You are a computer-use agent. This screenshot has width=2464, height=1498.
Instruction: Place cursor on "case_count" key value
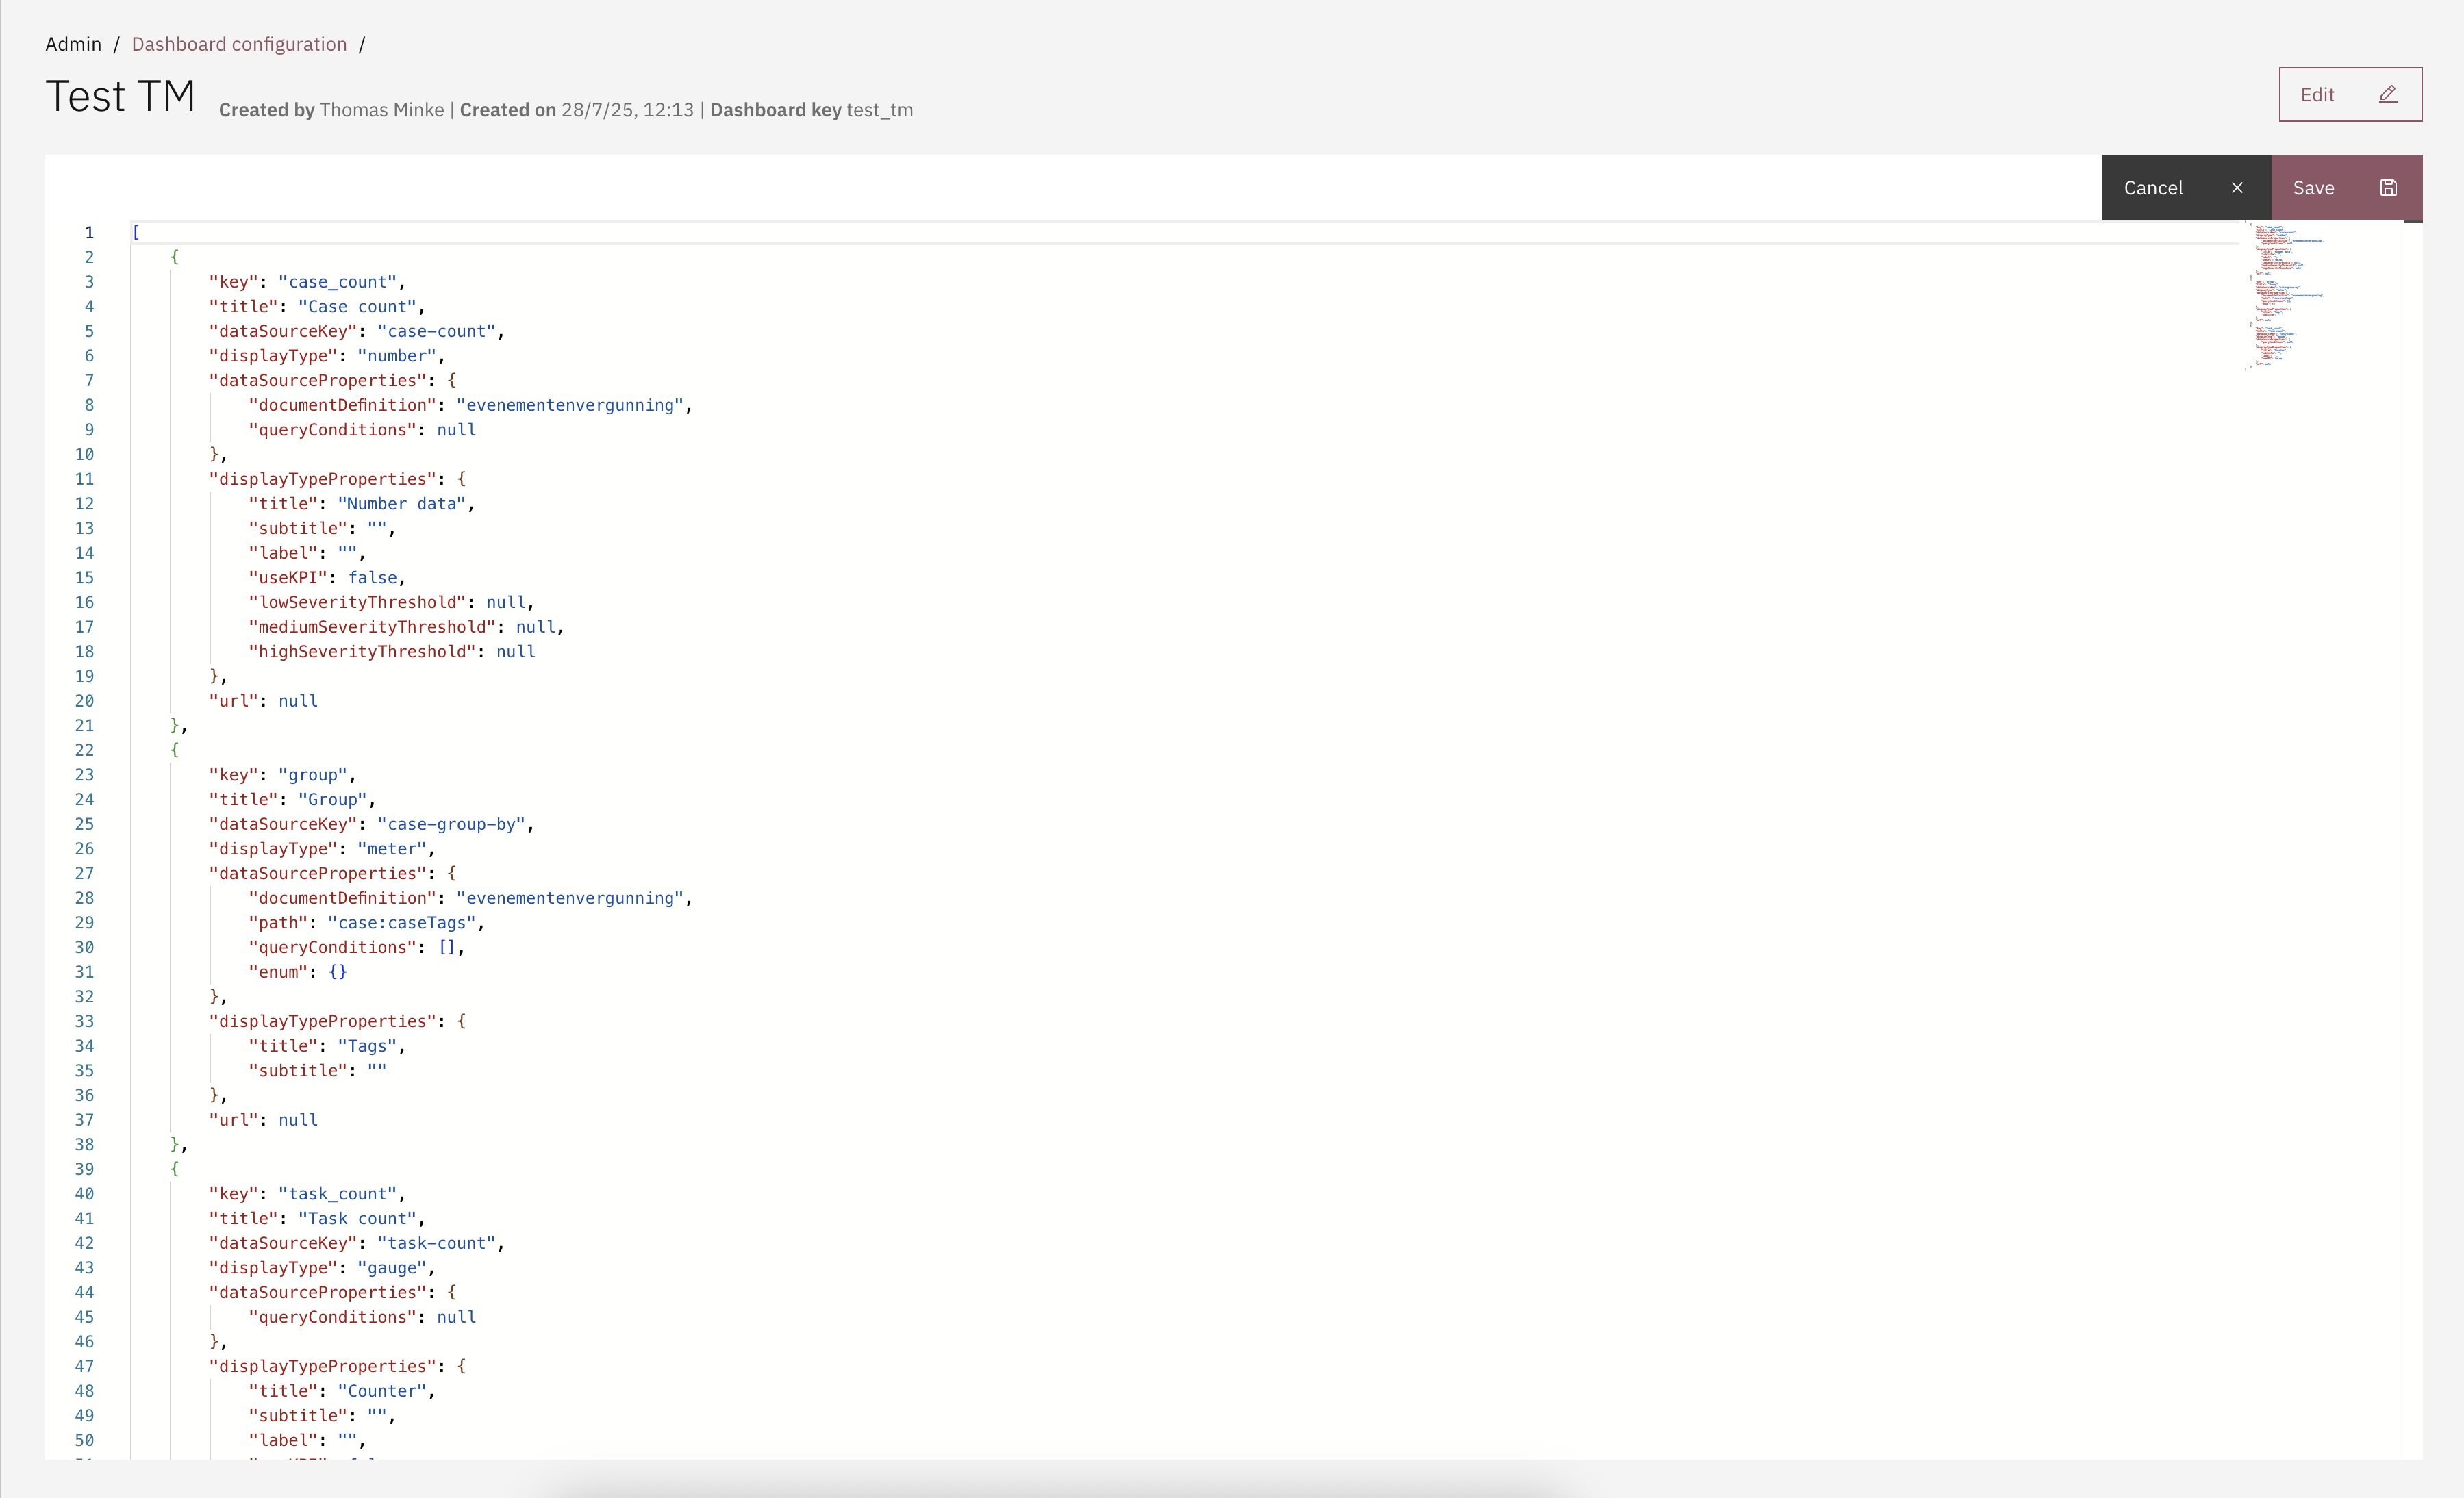point(338,282)
